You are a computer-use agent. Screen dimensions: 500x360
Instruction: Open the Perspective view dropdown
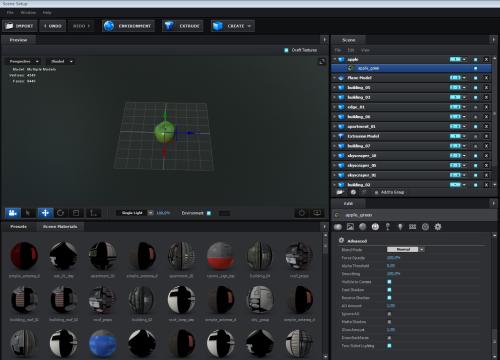[x=24, y=61]
